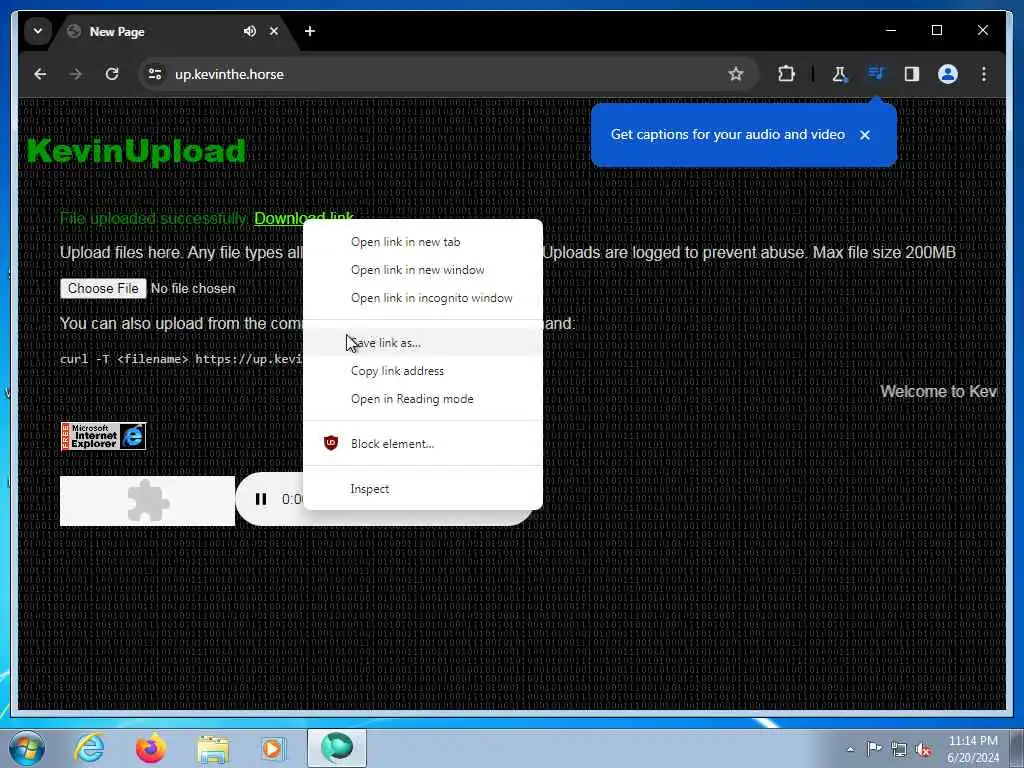Image resolution: width=1024 pixels, height=768 pixels.
Task: Open Windows Media Player taskbar icon
Action: (273, 748)
